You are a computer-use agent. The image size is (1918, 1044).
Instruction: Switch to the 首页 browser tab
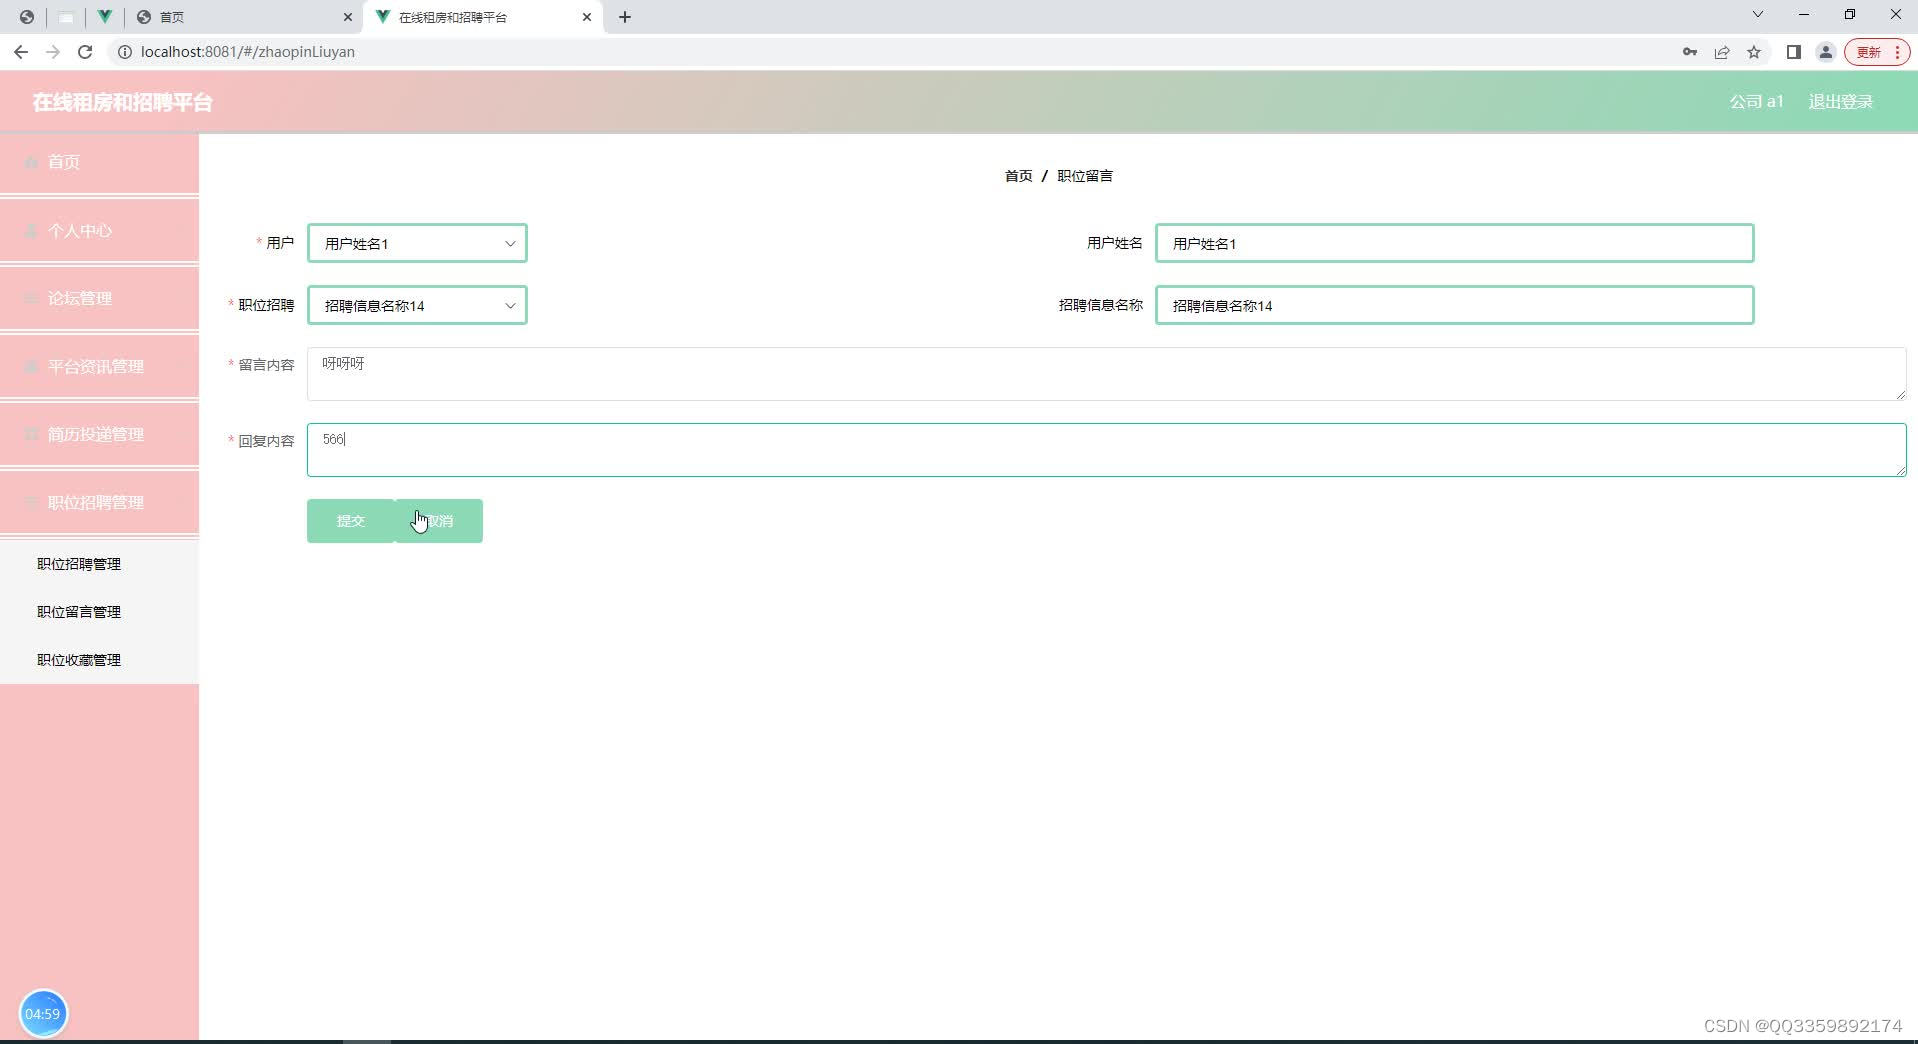tap(243, 17)
